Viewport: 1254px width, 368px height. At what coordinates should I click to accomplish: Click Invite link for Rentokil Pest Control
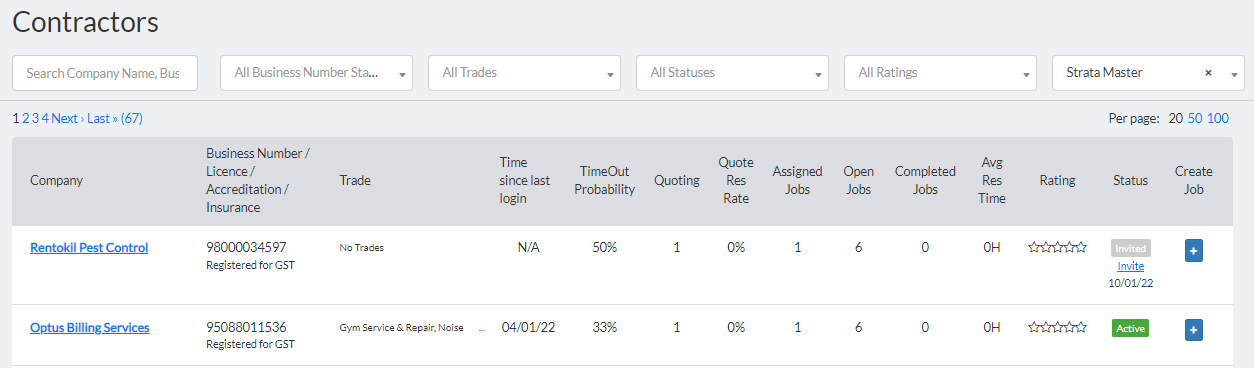click(1130, 266)
